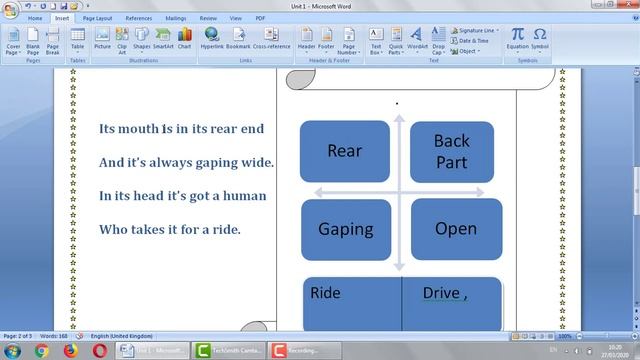Viewport: 640px width, 360px height.
Task: Switch to the Recording taskbar window
Action: 304,351
